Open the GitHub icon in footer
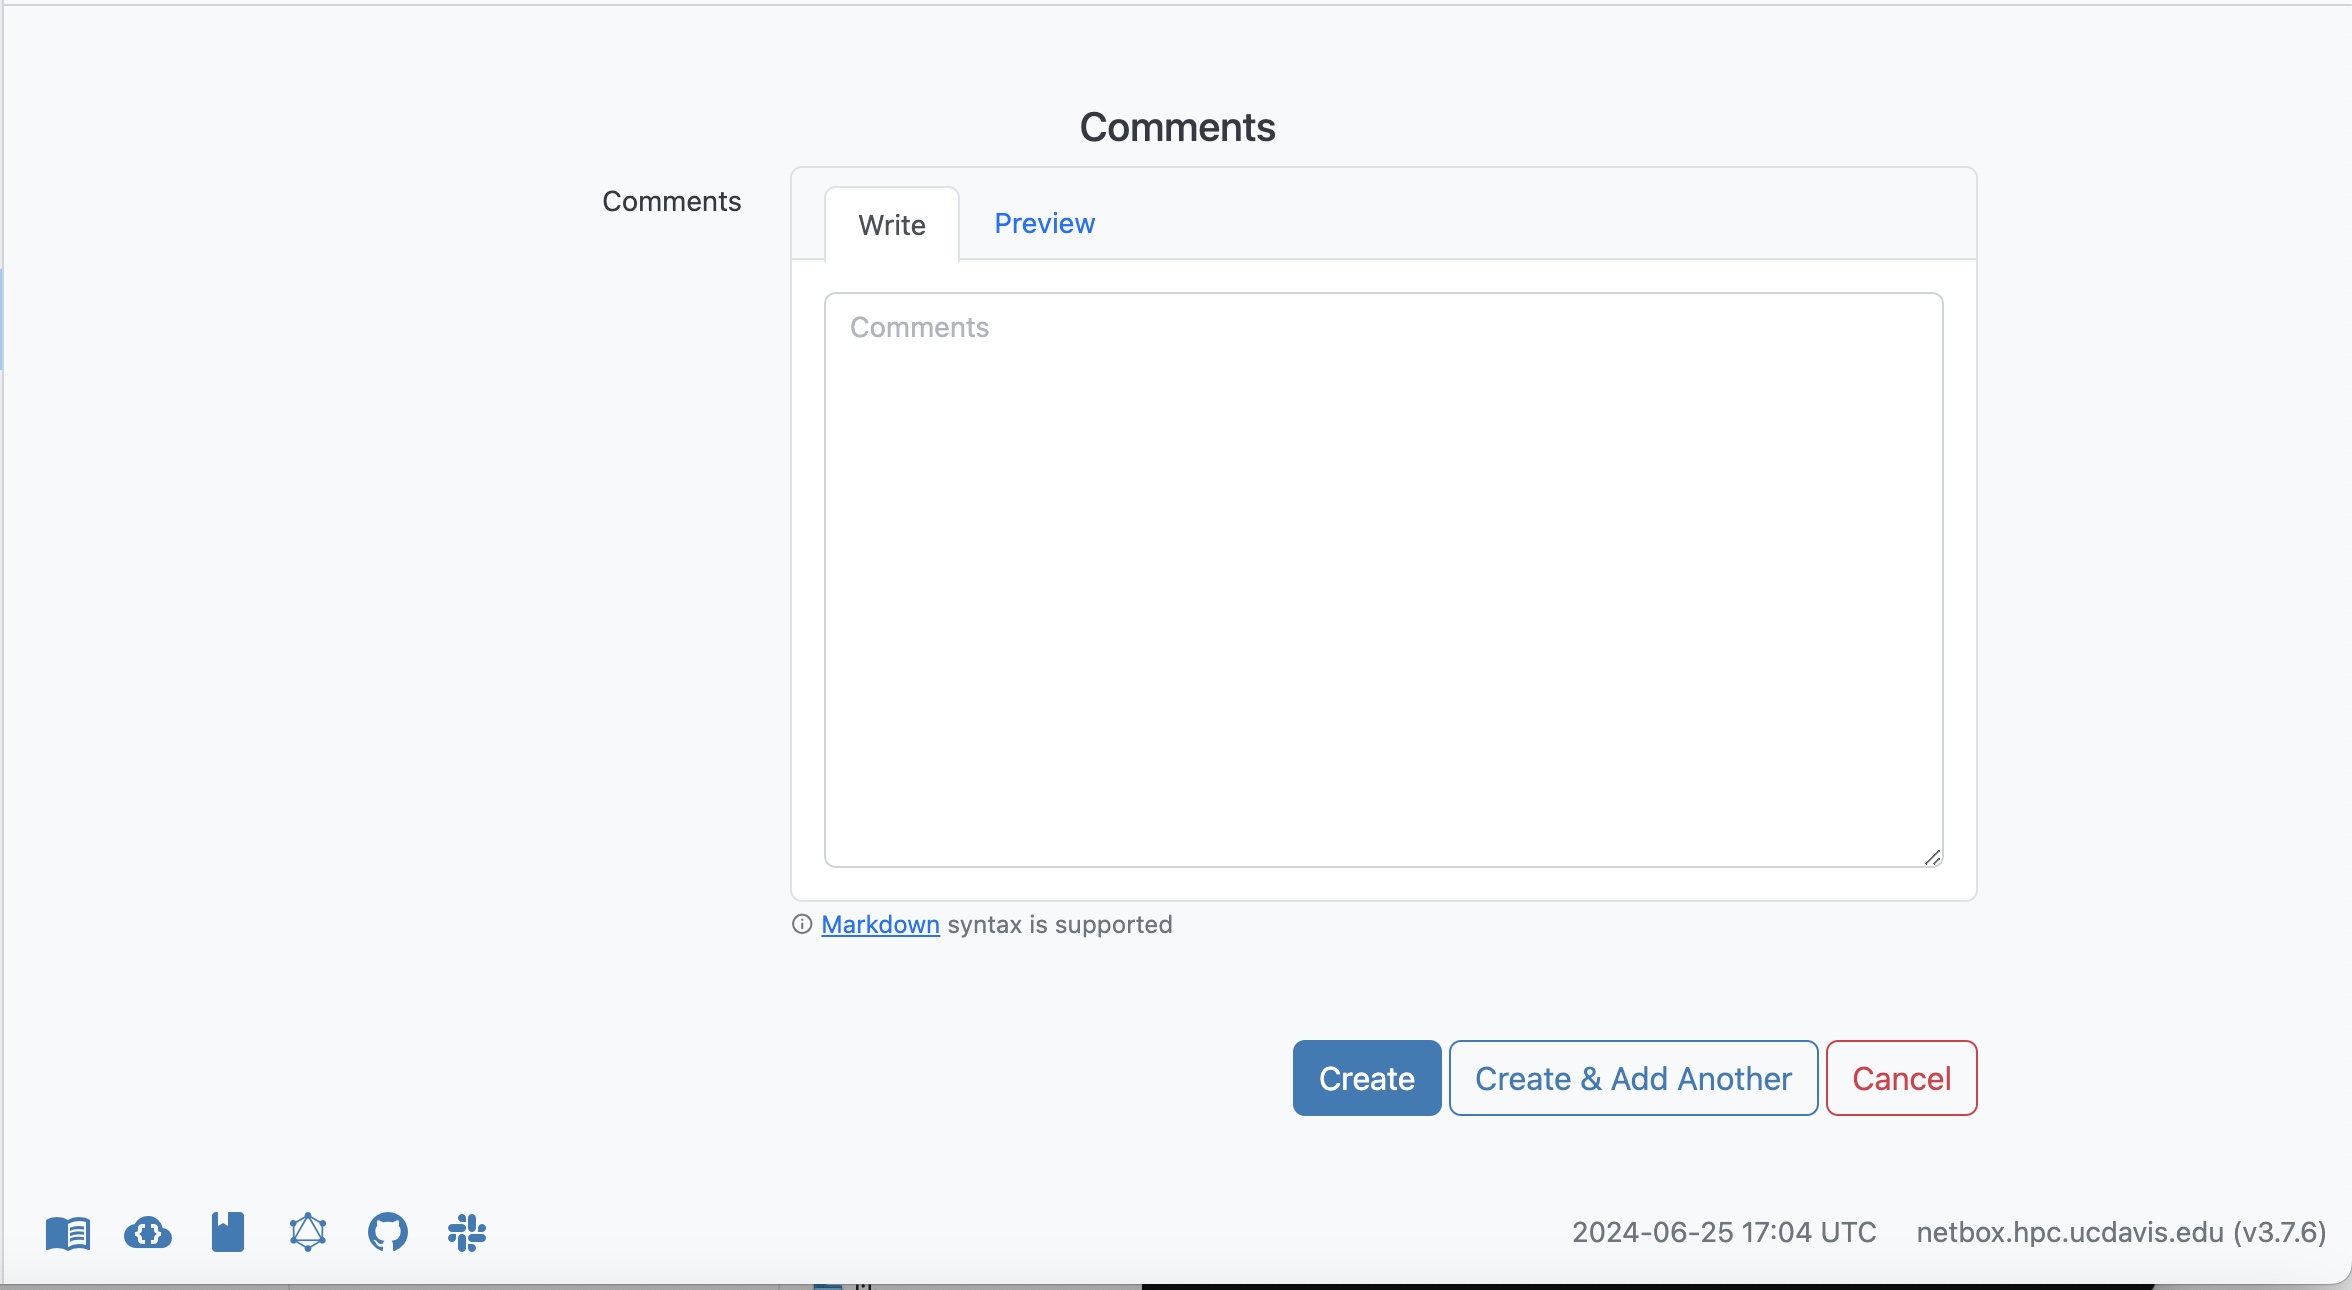This screenshot has width=2352, height=1290. (388, 1233)
